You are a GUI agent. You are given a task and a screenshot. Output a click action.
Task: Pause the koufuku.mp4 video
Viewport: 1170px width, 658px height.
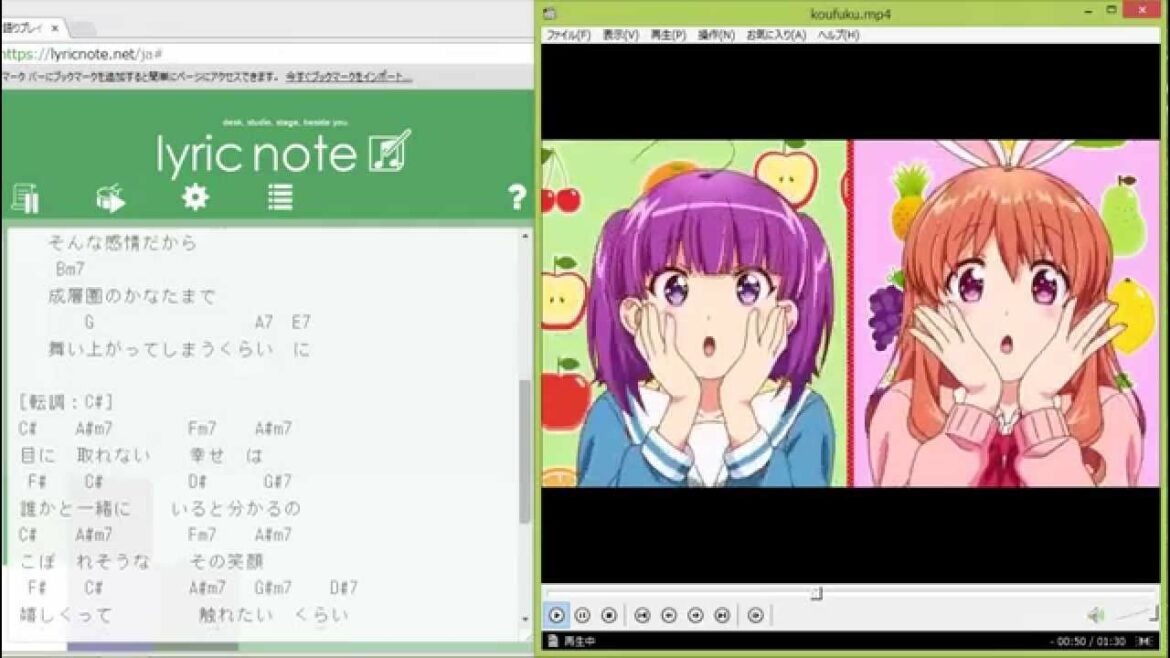pyautogui.click(x=582, y=615)
